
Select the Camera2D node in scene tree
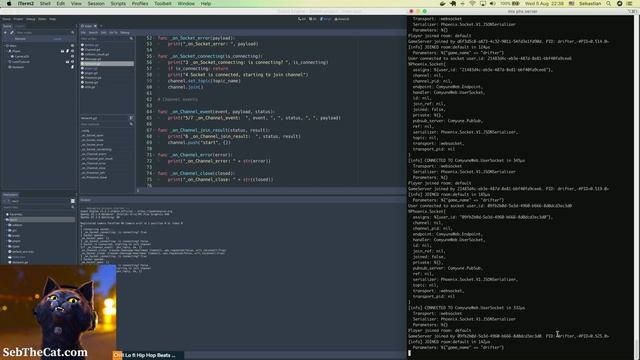(x=22, y=56)
